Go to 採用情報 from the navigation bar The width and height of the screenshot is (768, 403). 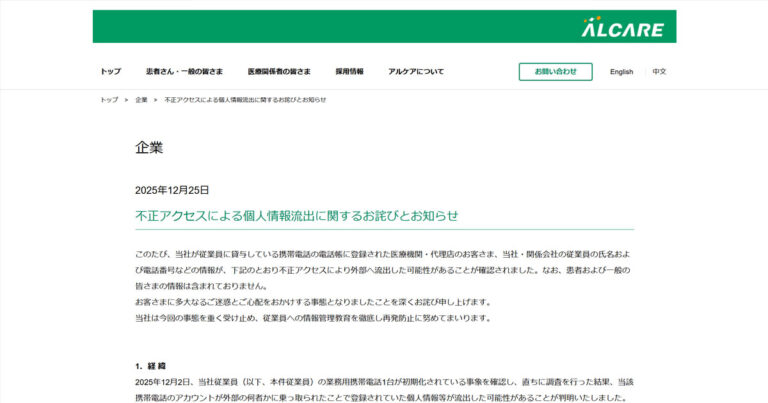tap(349, 72)
